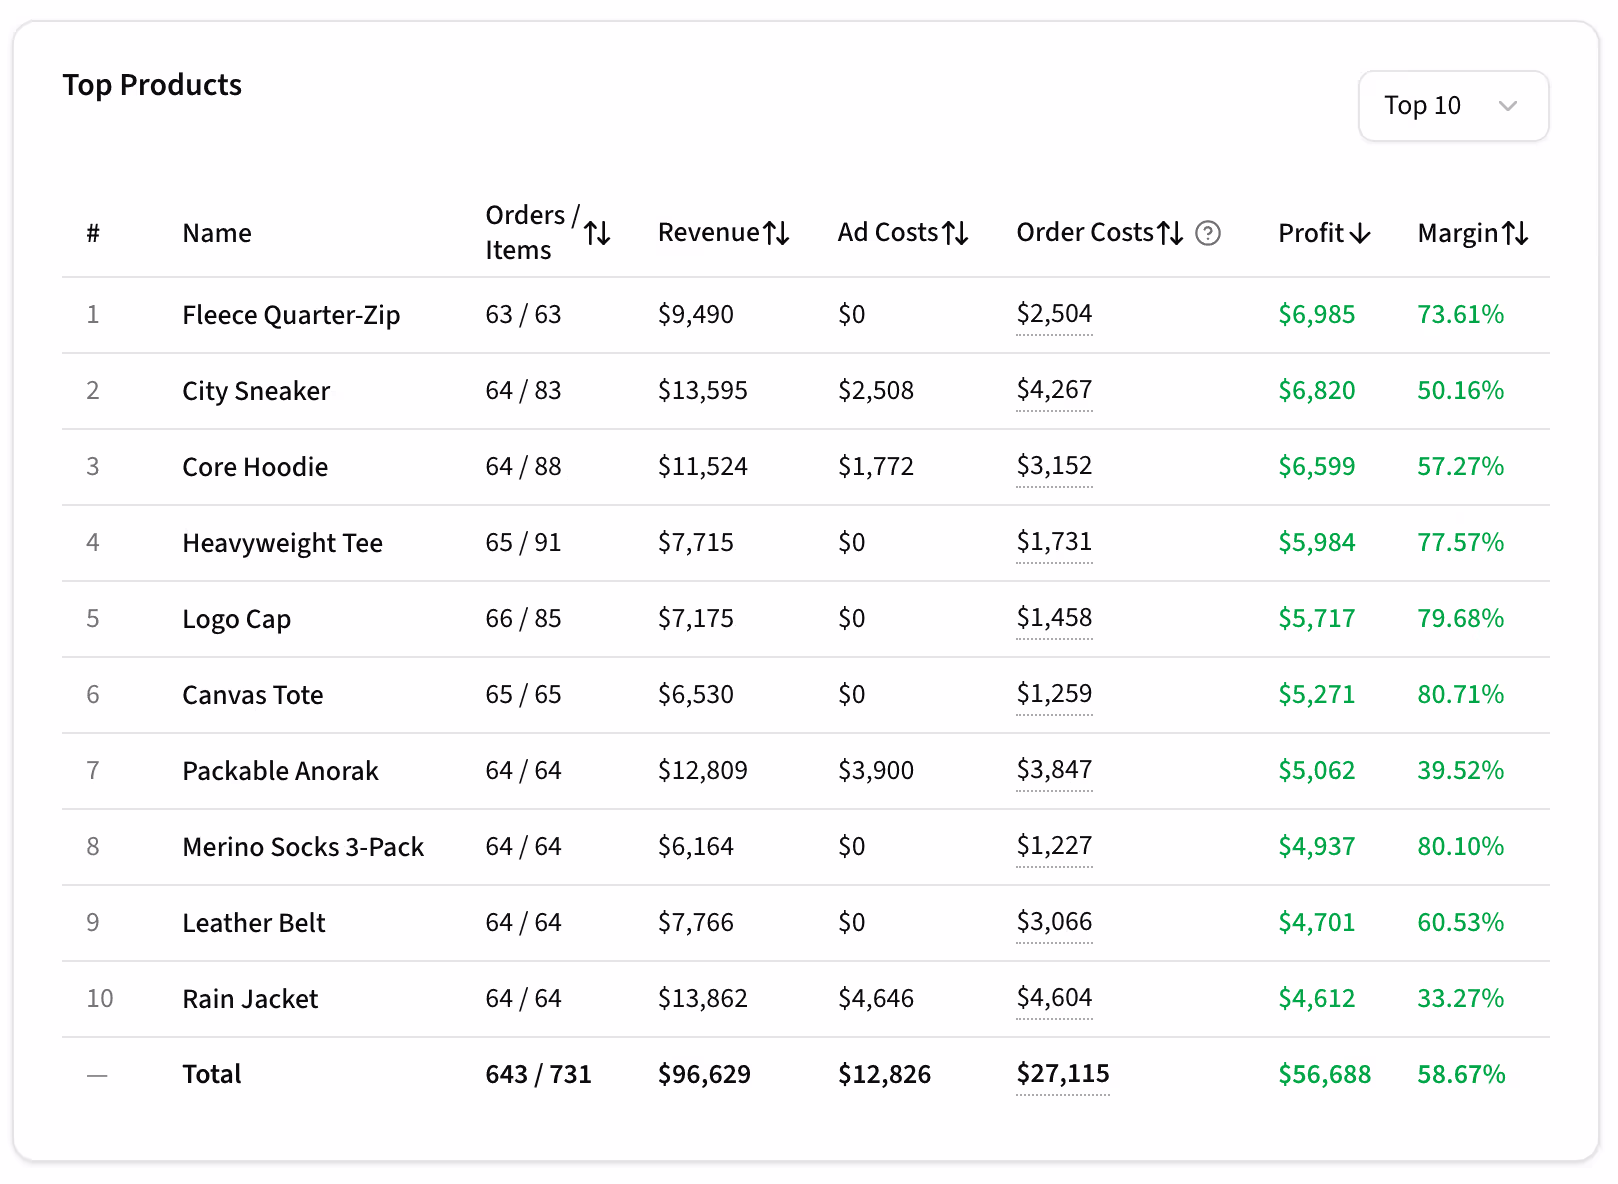This screenshot has width=1618, height=1184.
Task: Click the $13,862 revenue cell
Action: click(x=703, y=999)
